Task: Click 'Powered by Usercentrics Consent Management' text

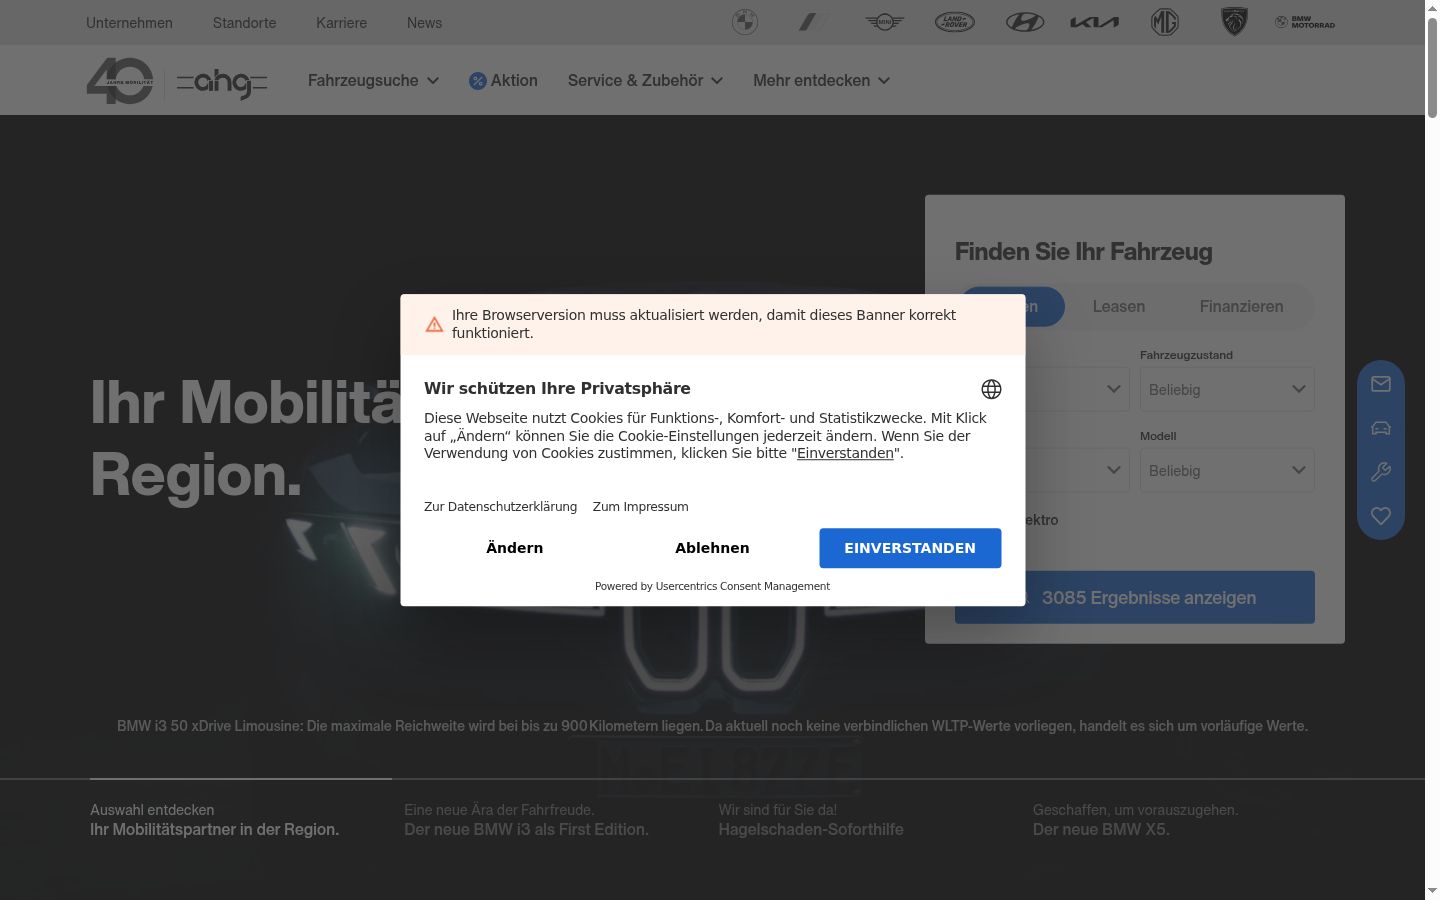Action: click(x=712, y=586)
